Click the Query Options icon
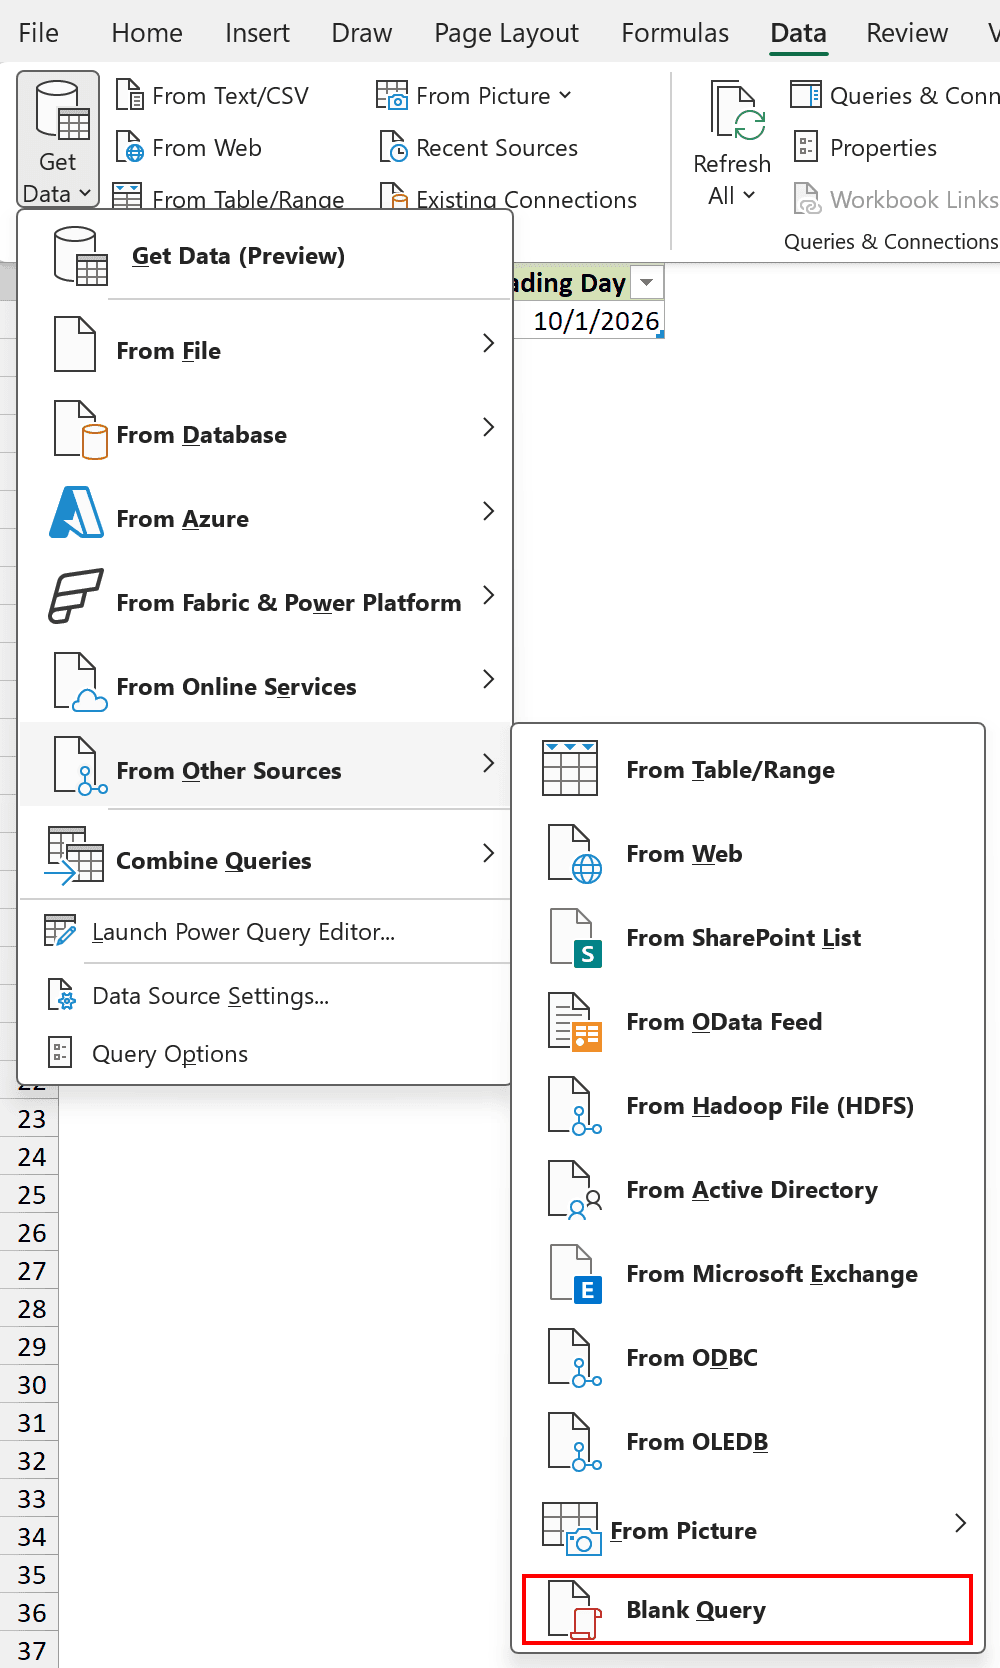 (x=60, y=1053)
